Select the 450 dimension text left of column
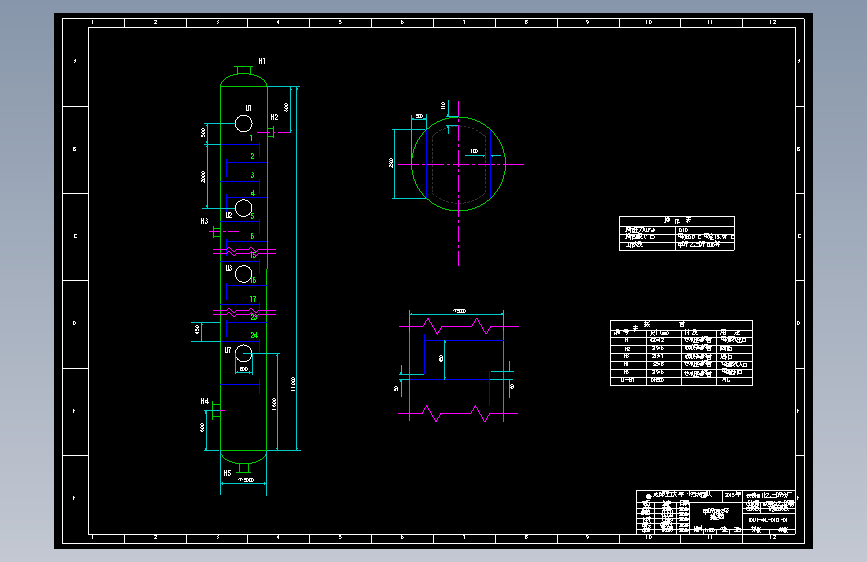The image size is (867, 562). coord(197,330)
